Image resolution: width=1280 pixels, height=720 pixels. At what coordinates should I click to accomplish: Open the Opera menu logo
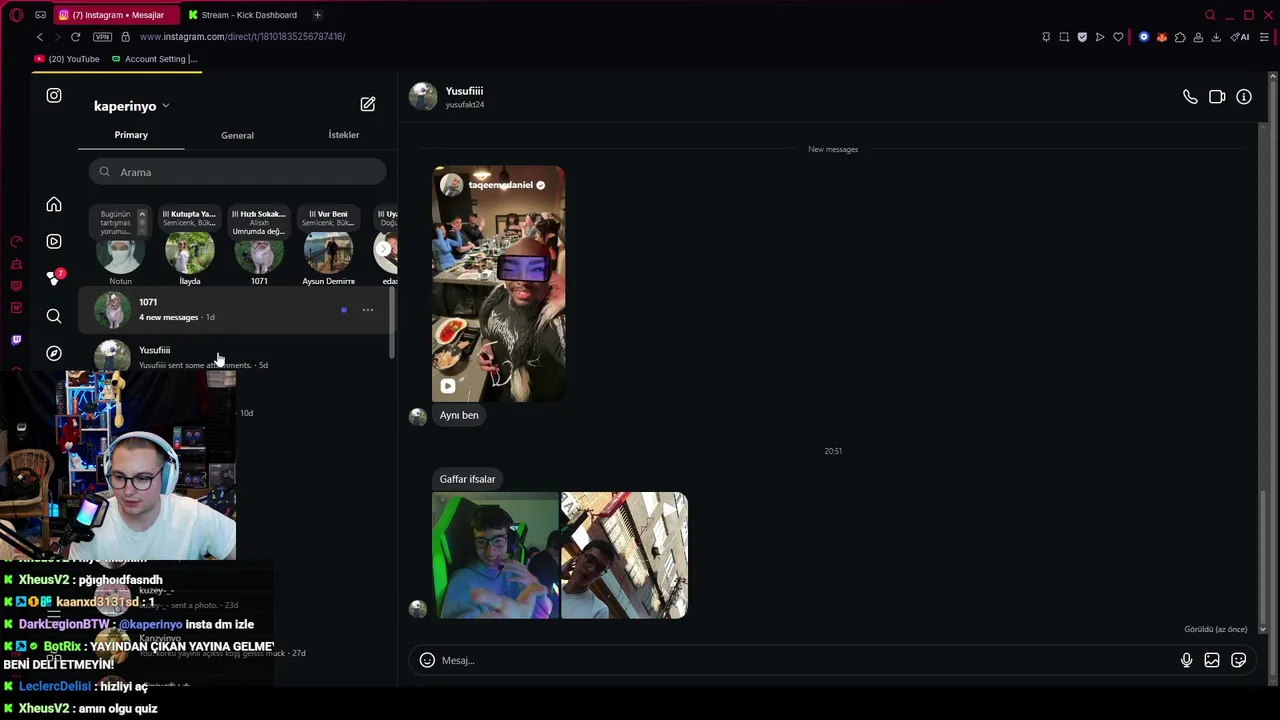(x=16, y=15)
